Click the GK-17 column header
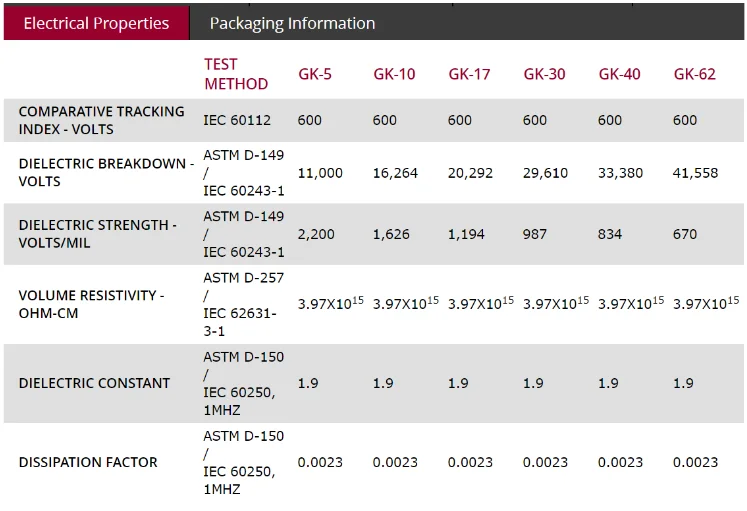 click(469, 74)
